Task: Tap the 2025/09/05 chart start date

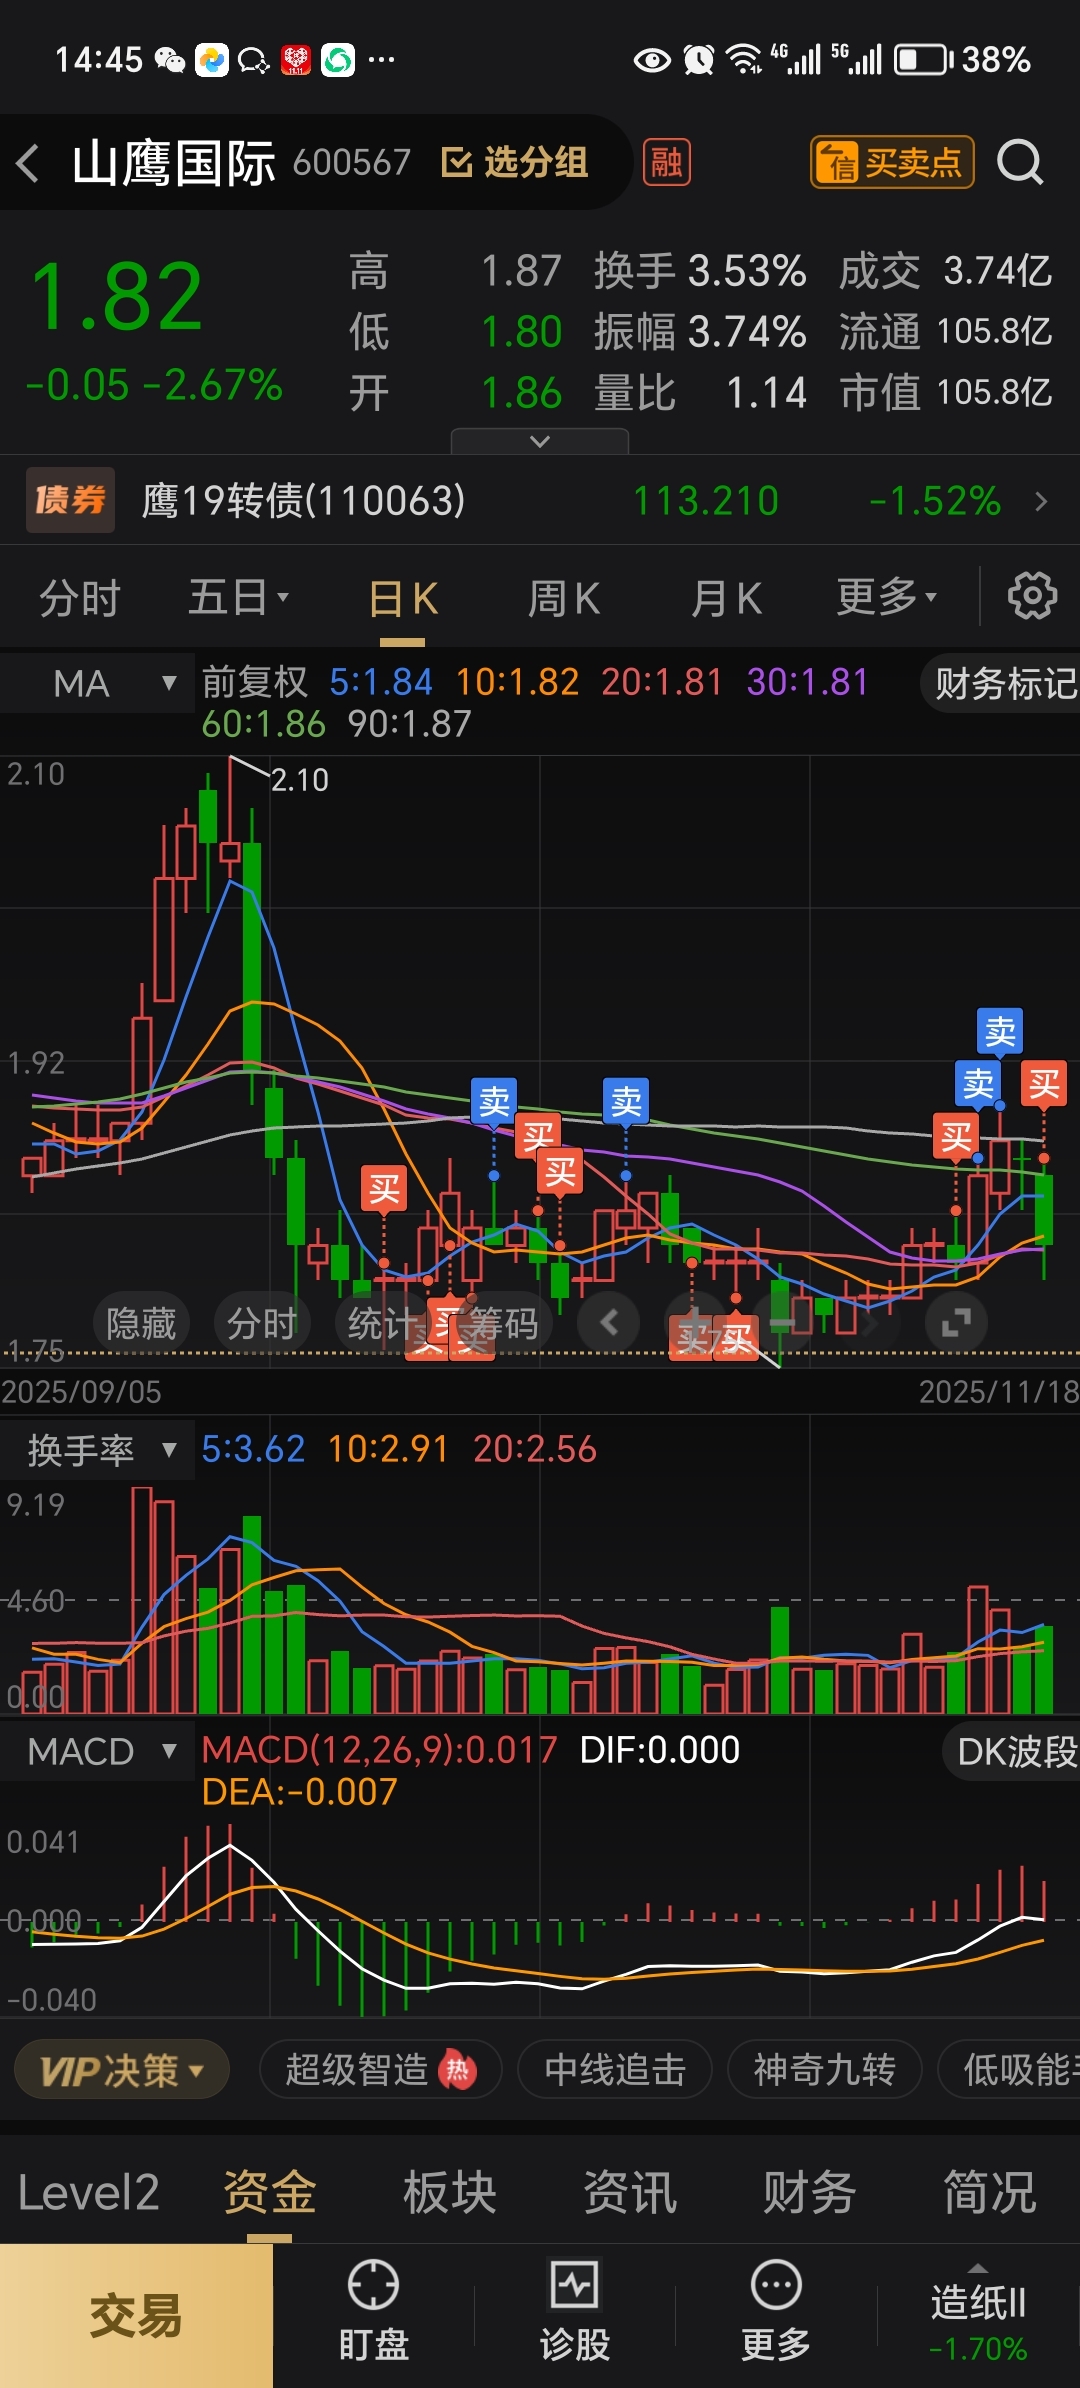Action: click(x=81, y=1392)
